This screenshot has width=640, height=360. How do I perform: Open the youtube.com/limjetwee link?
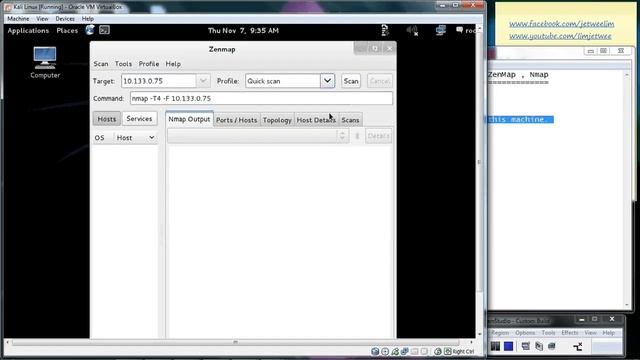[x=560, y=36]
